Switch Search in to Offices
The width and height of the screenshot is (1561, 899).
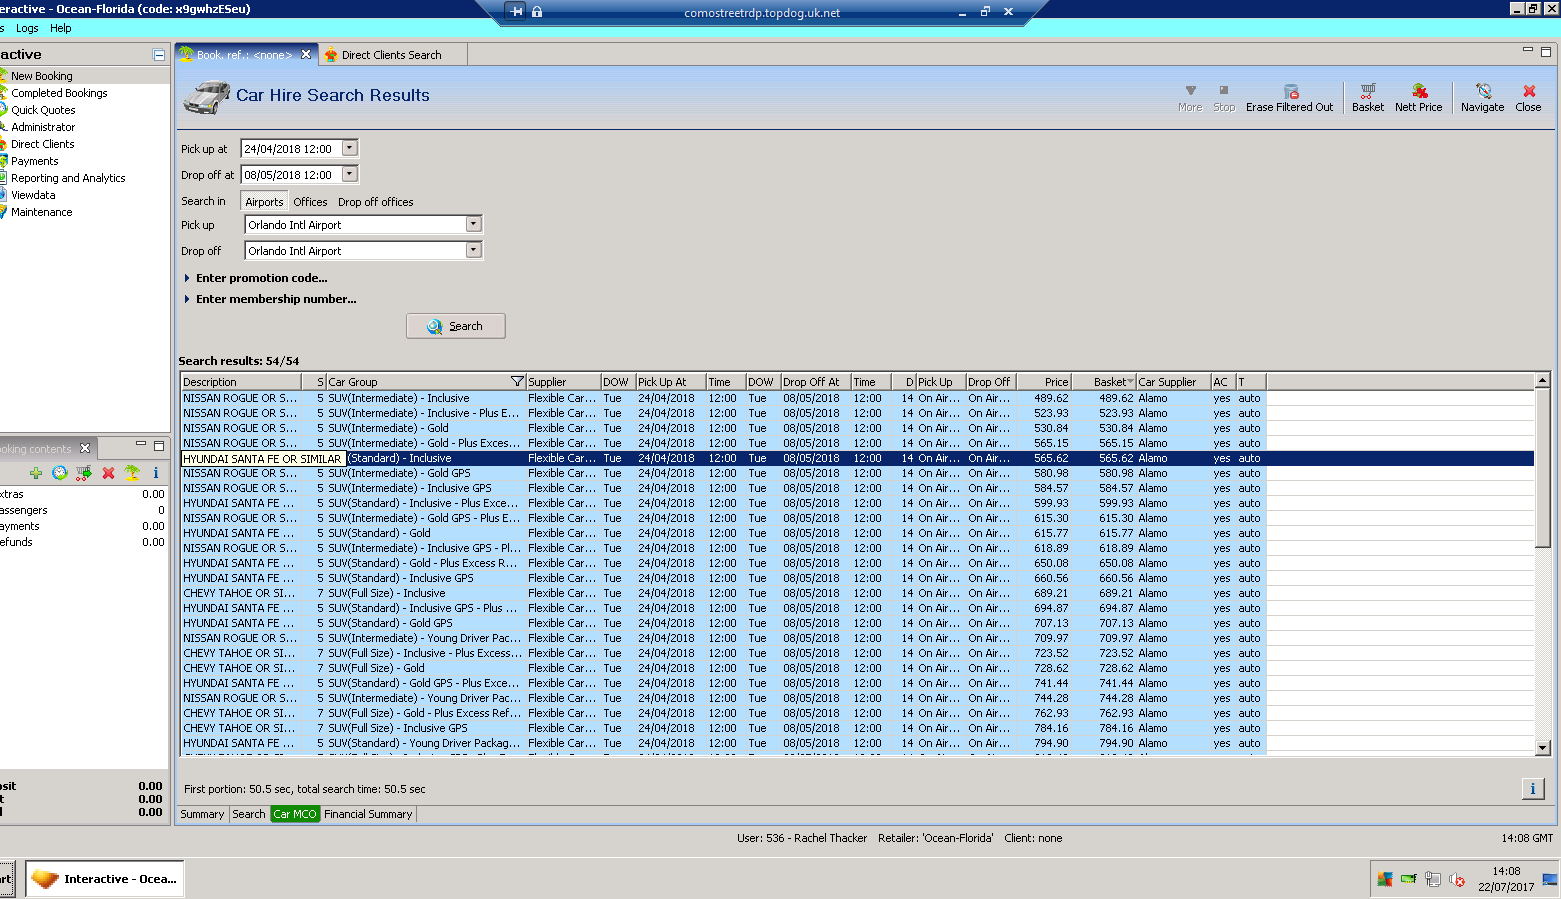[x=310, y=202]
